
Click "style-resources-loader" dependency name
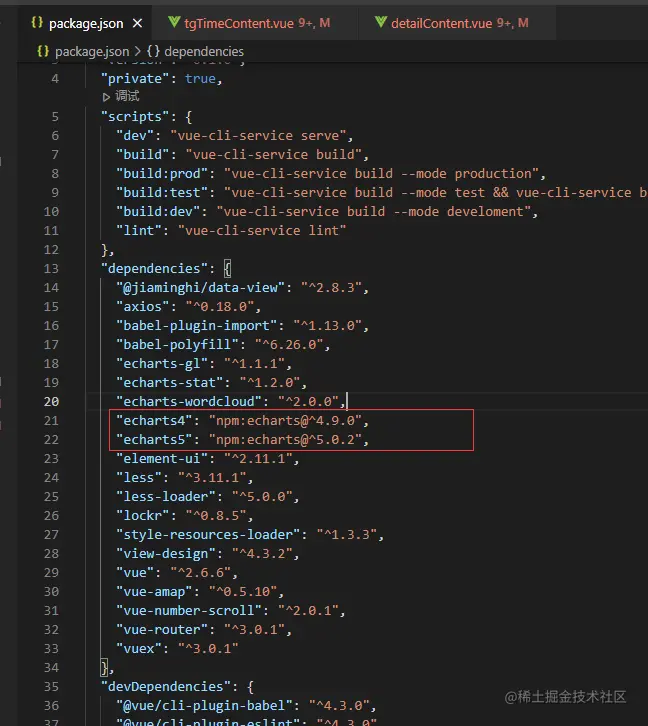(x=209, y=534)
